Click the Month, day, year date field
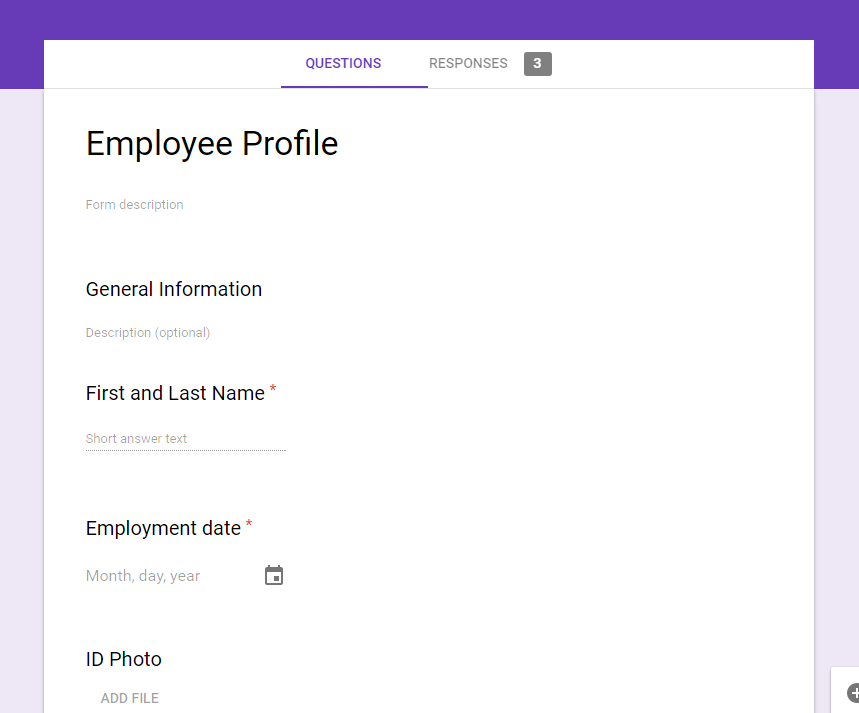Image resolution: width=859 pixels, height=713 pixels. point(143,575)
